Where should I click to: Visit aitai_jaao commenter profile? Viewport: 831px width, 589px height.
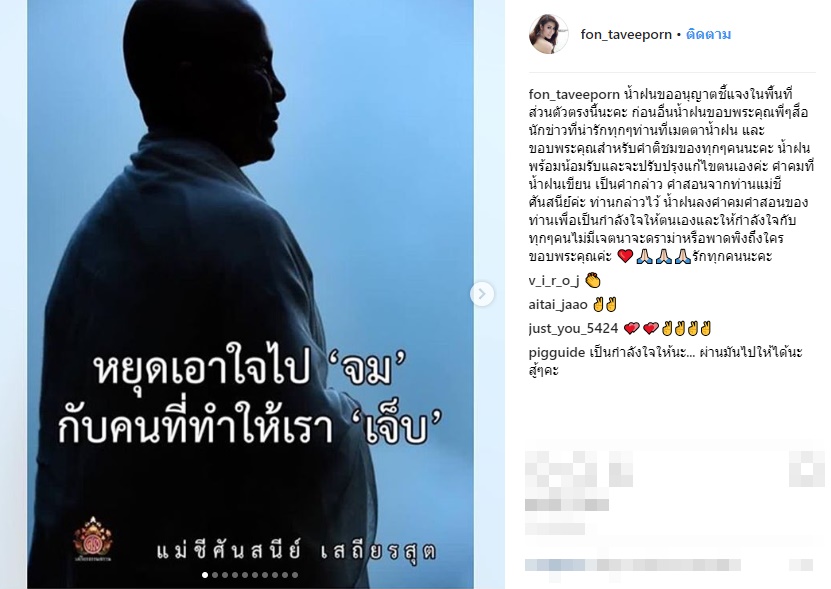click(x=558, y=305)
